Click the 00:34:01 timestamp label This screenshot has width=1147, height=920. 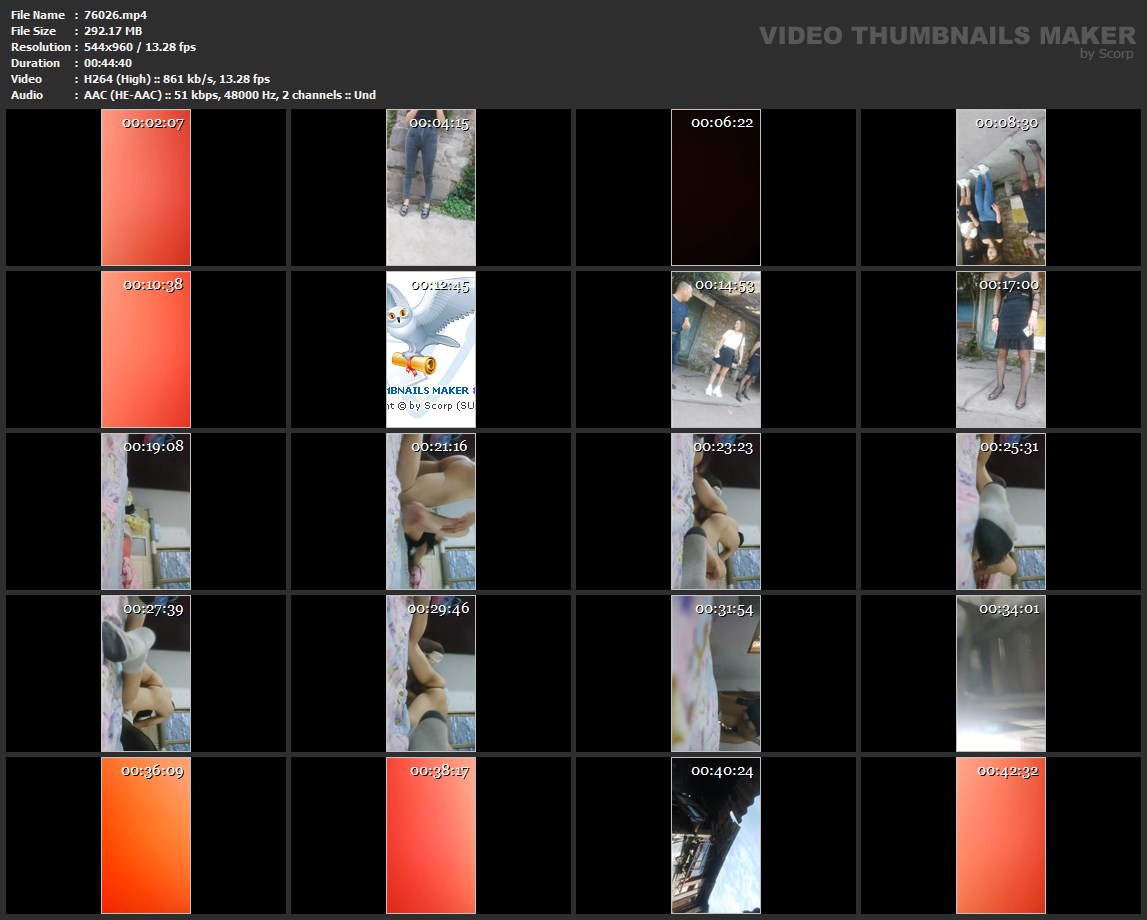(x=1008, y=608)
